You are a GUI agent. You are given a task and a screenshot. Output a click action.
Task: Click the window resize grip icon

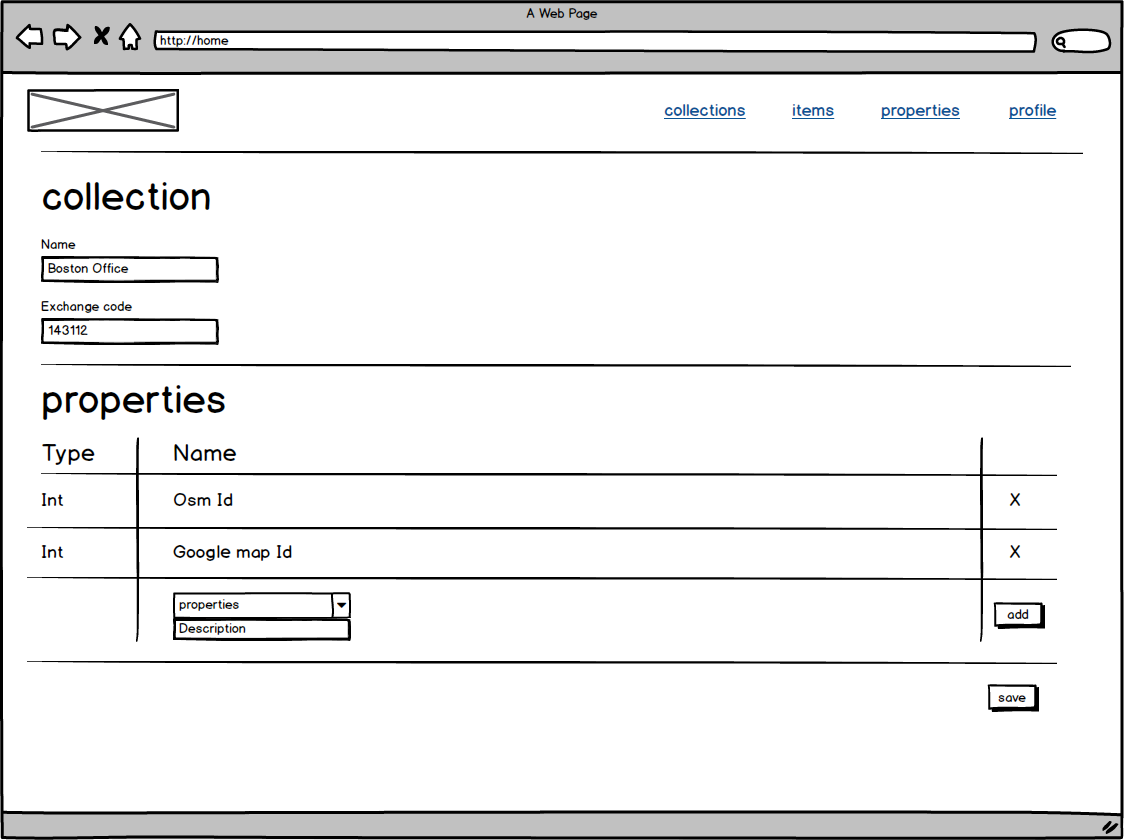click(1110, 826)
